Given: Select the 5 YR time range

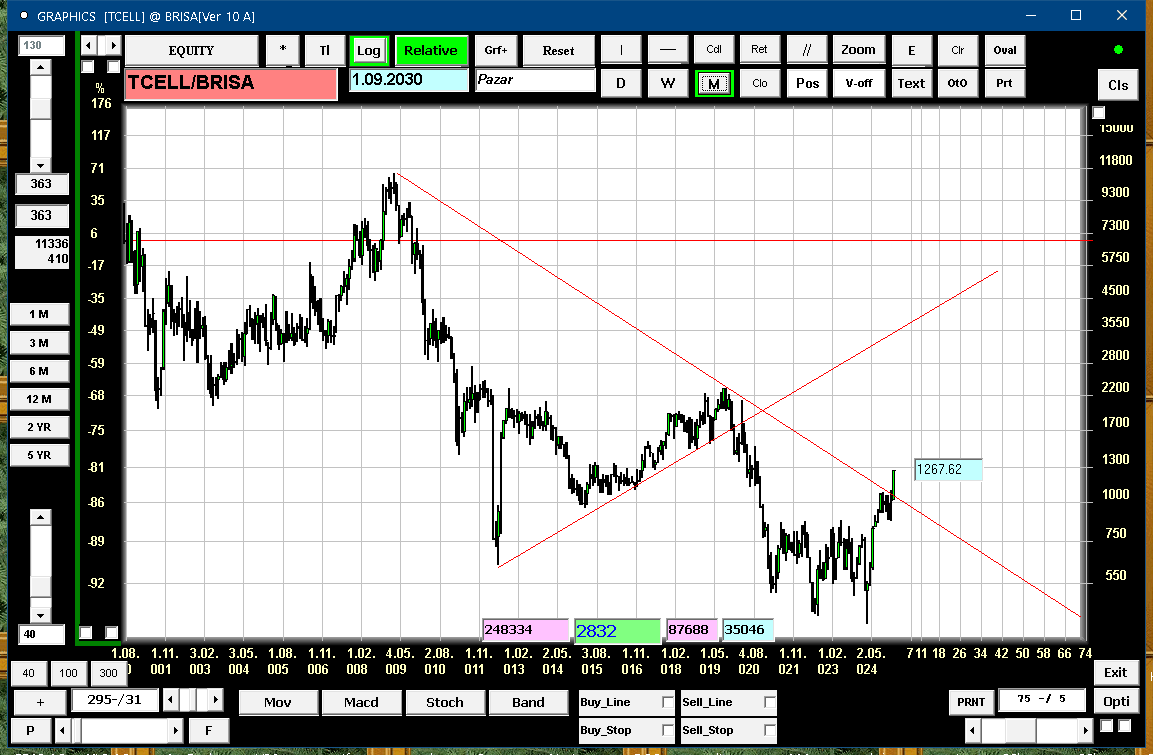Looking at the screenshot, I should [x=39, y=455].
